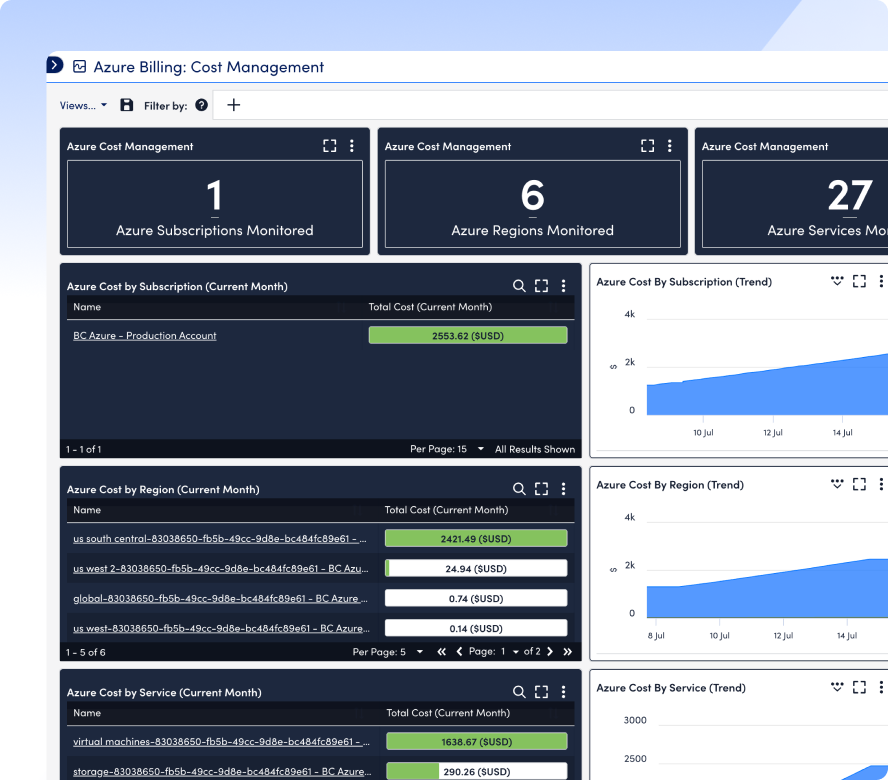This screenshot has width=888, height=780.
Task: Open options menu for Azure Subscriptions Monitored widget
Action: pyautogui.click(x=352, y=146)
